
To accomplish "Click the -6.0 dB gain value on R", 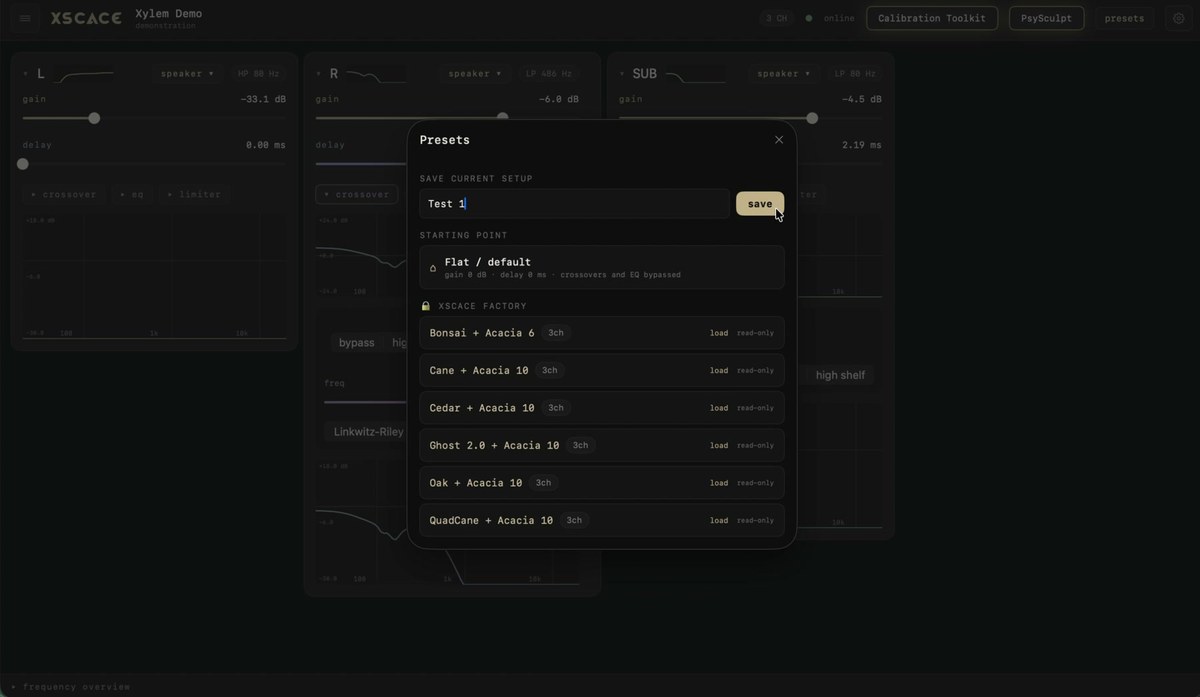I will tap(559, 100).
